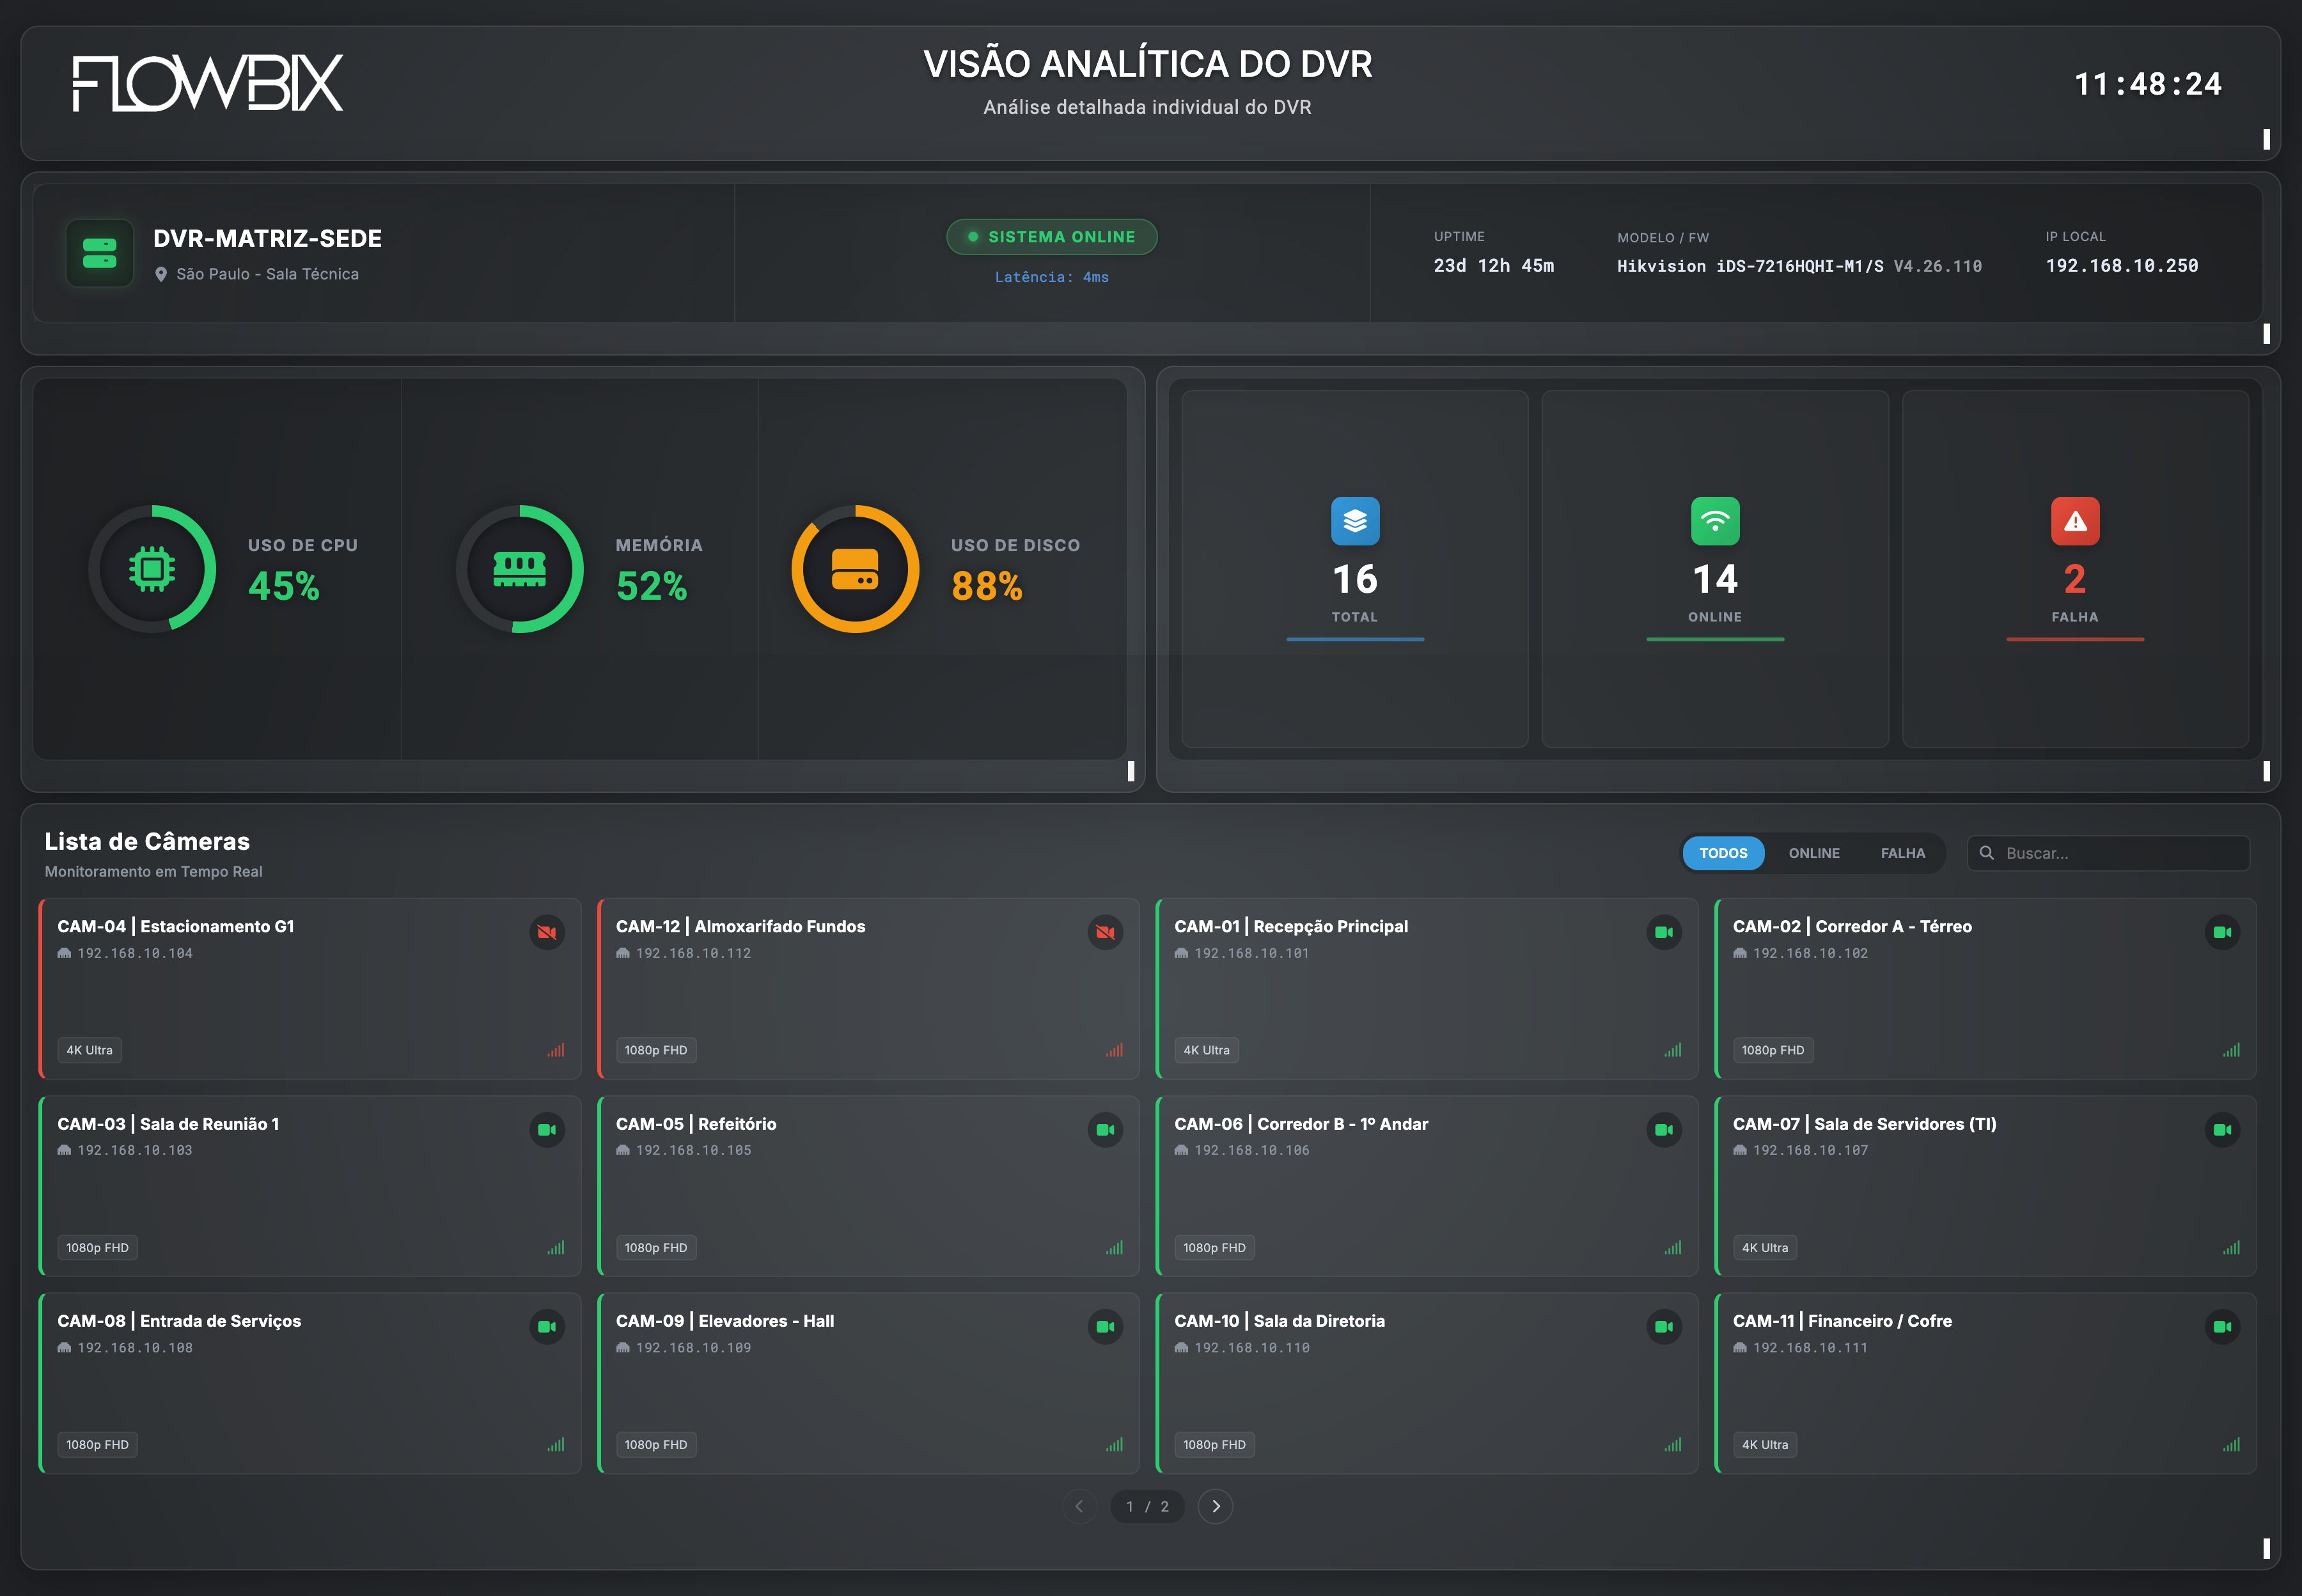Click the firmware version V4.26.110

(1937, 266)
